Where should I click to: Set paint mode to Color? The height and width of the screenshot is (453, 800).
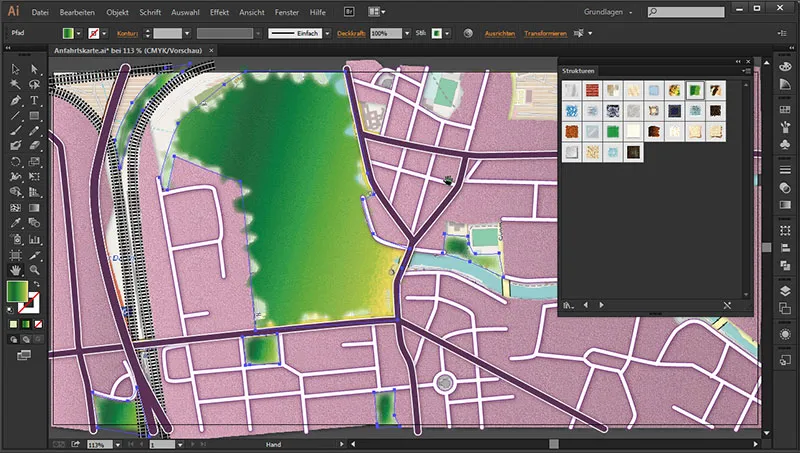[14, 324]
